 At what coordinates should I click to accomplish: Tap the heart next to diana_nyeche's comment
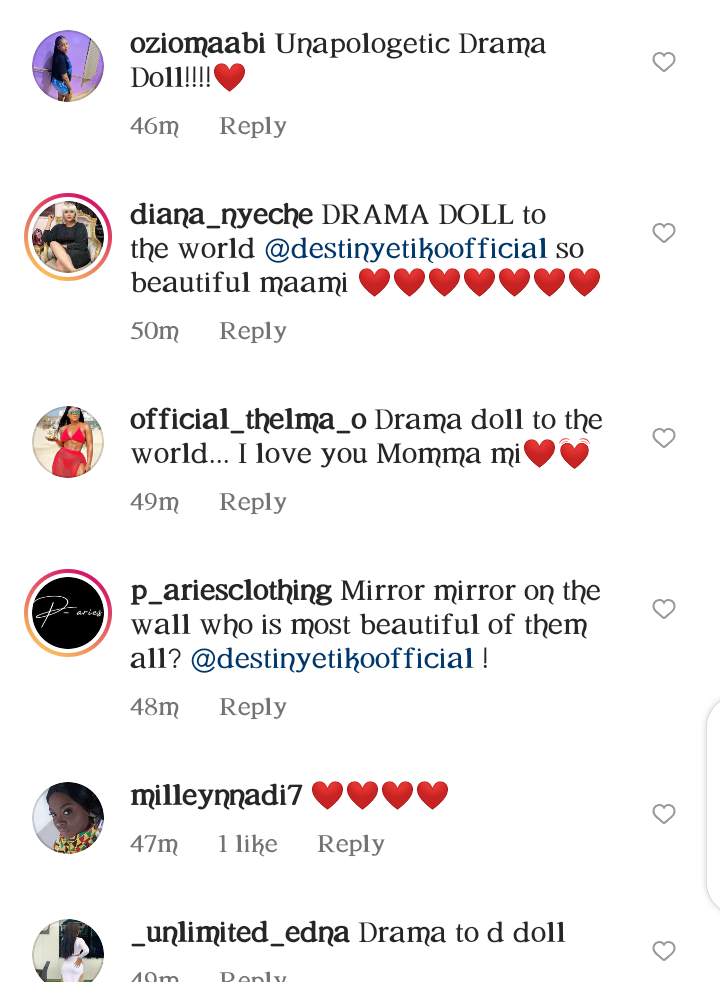coord(664,233)
